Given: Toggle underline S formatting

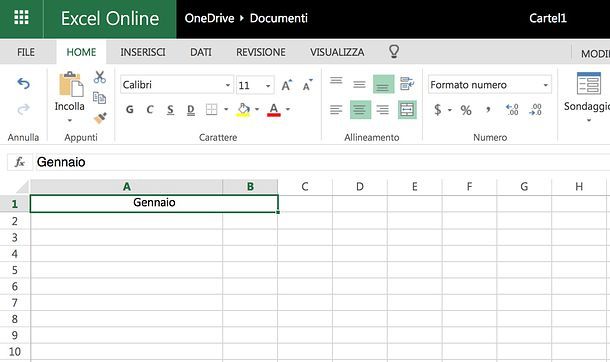Looking at the screenshot, I should [170, 110].
